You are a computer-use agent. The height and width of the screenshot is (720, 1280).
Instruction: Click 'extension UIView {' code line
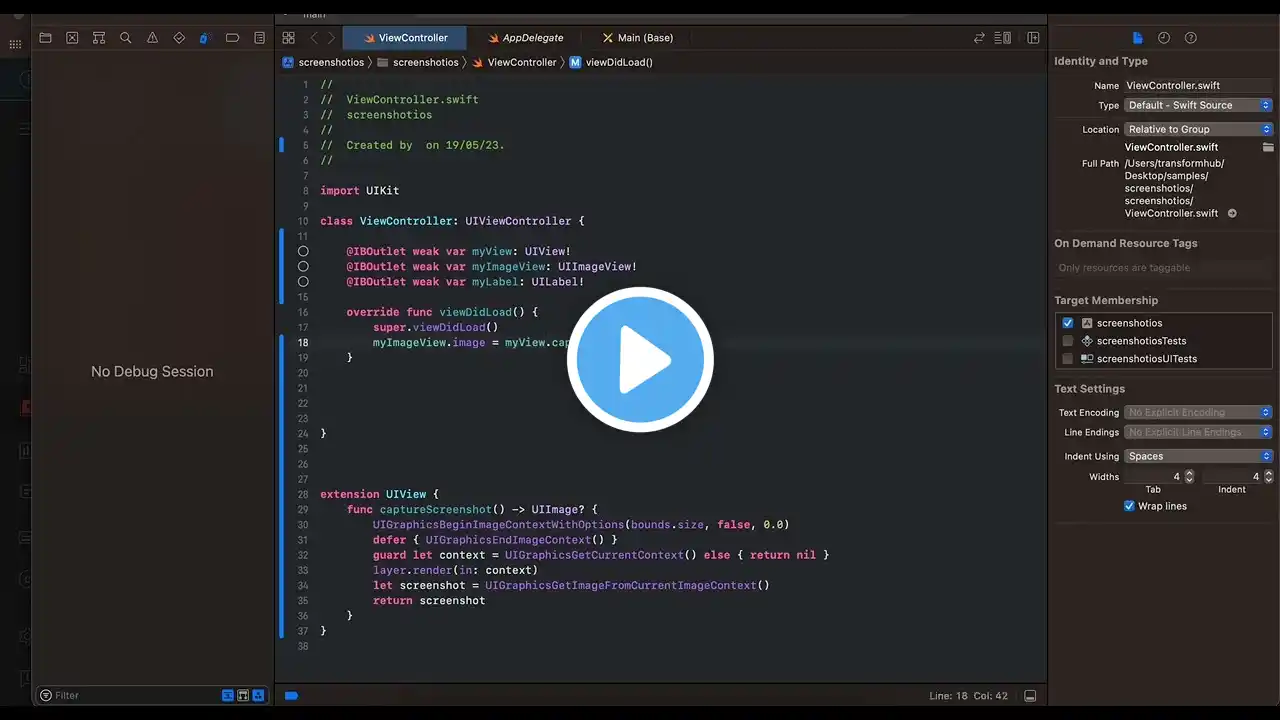379,494
